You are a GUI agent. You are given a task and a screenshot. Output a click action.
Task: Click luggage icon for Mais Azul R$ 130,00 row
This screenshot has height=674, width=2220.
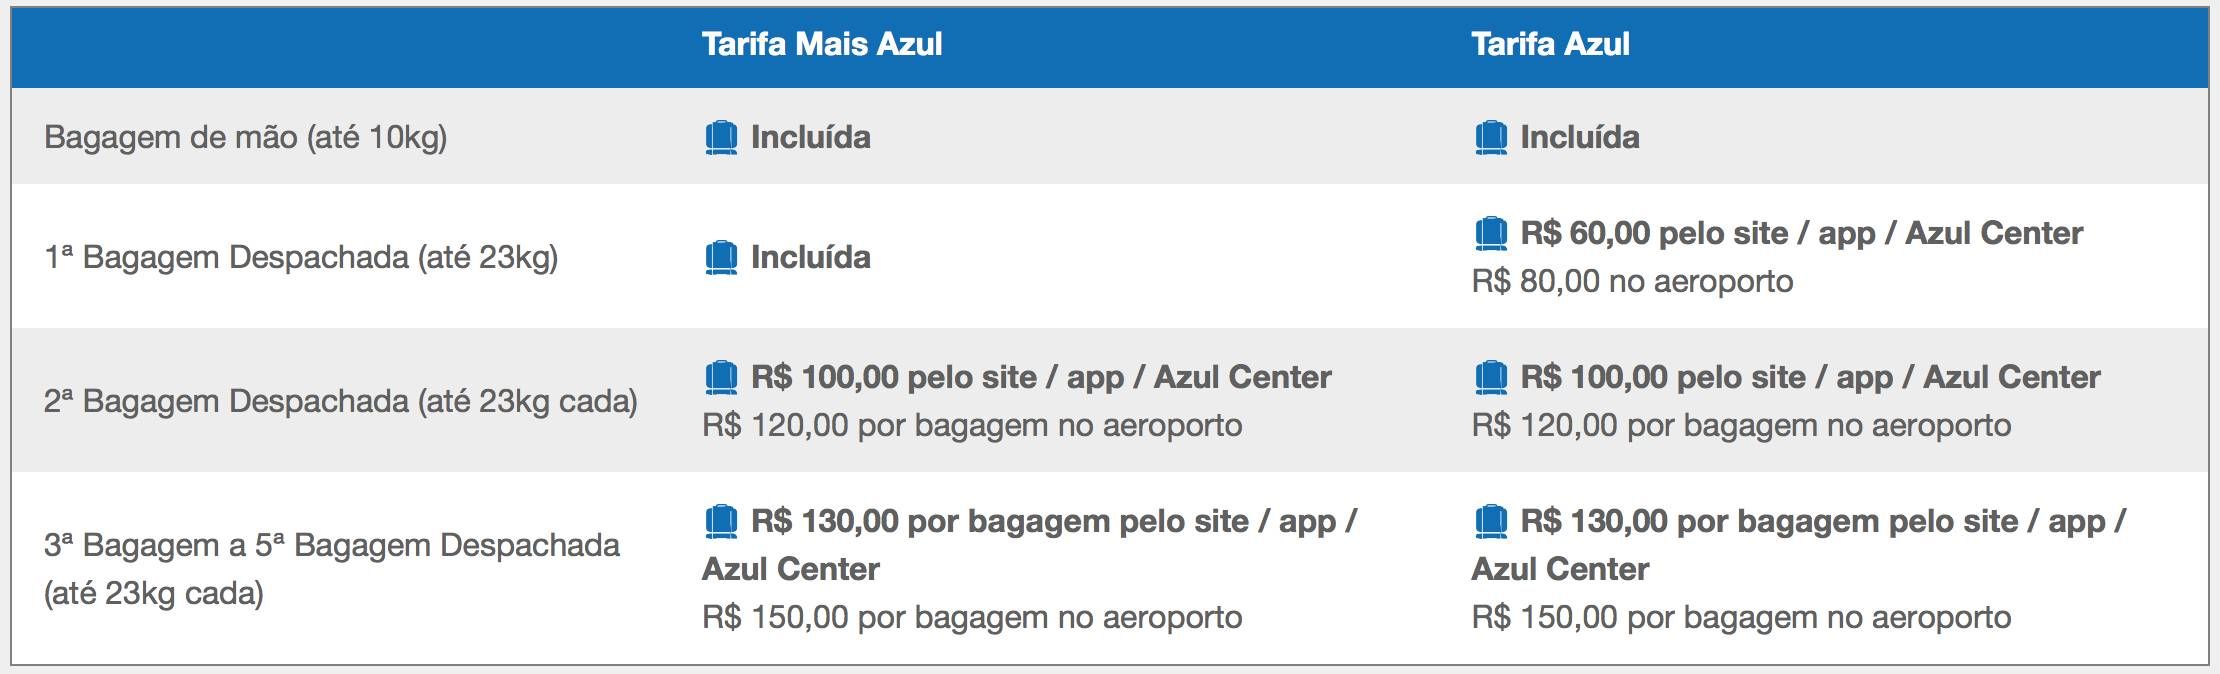721,522
